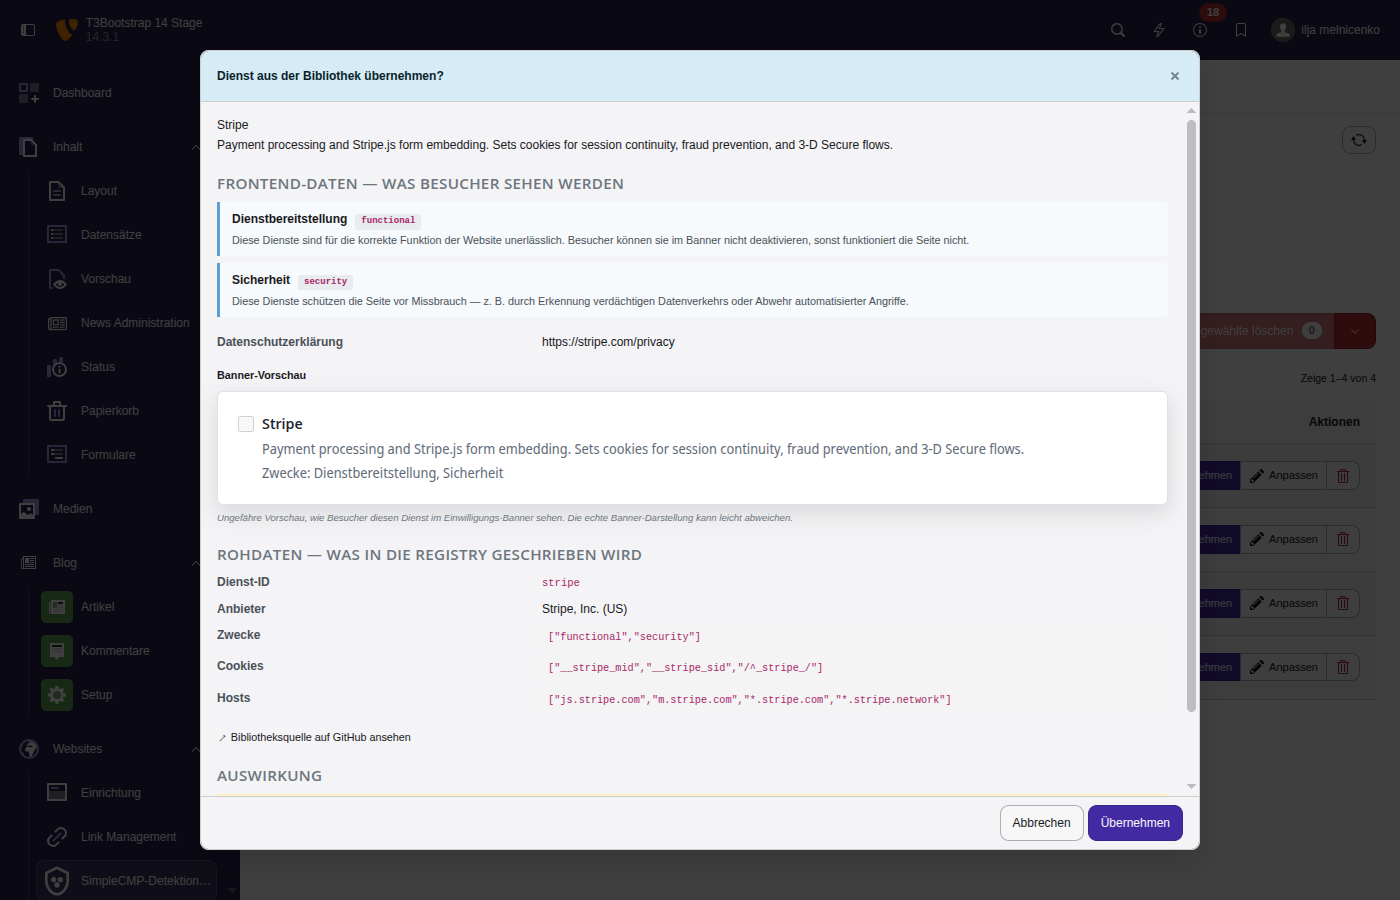1400x900 pixels.
Task: Click the Medien module icon
Action: pyautogui.click(x=29, y=509)
